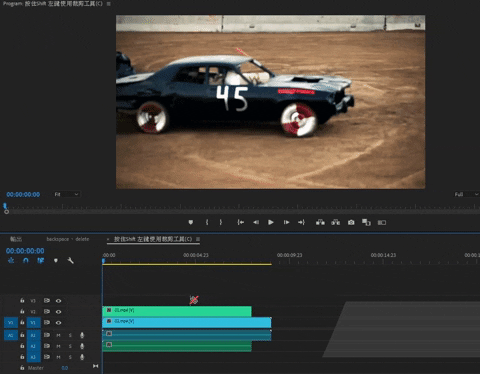The width and height of the screenshot is (480, 374).
Task: Toggle lock on the first audio track
Action: tap(22, 335)
